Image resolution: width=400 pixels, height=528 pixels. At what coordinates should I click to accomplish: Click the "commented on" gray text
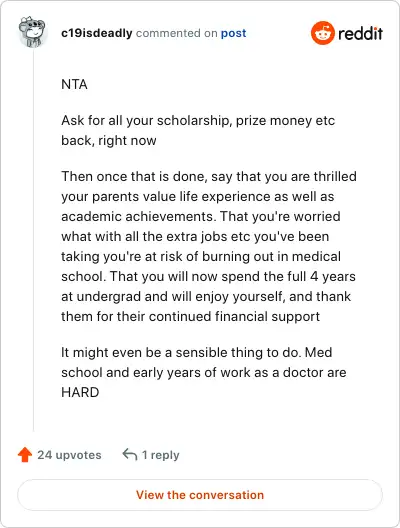pos(176,33)
